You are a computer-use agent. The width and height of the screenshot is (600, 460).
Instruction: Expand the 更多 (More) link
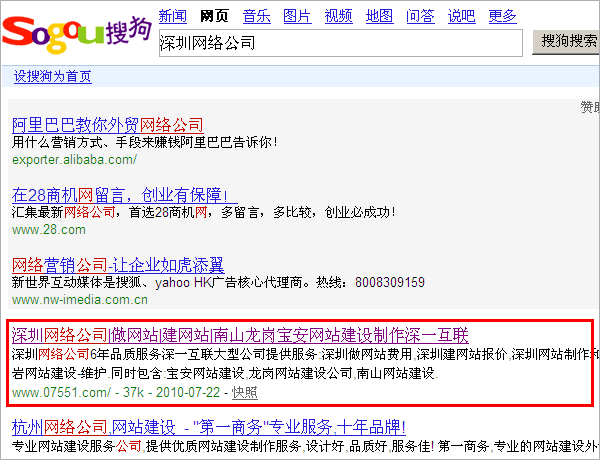[x=502, y=15]
